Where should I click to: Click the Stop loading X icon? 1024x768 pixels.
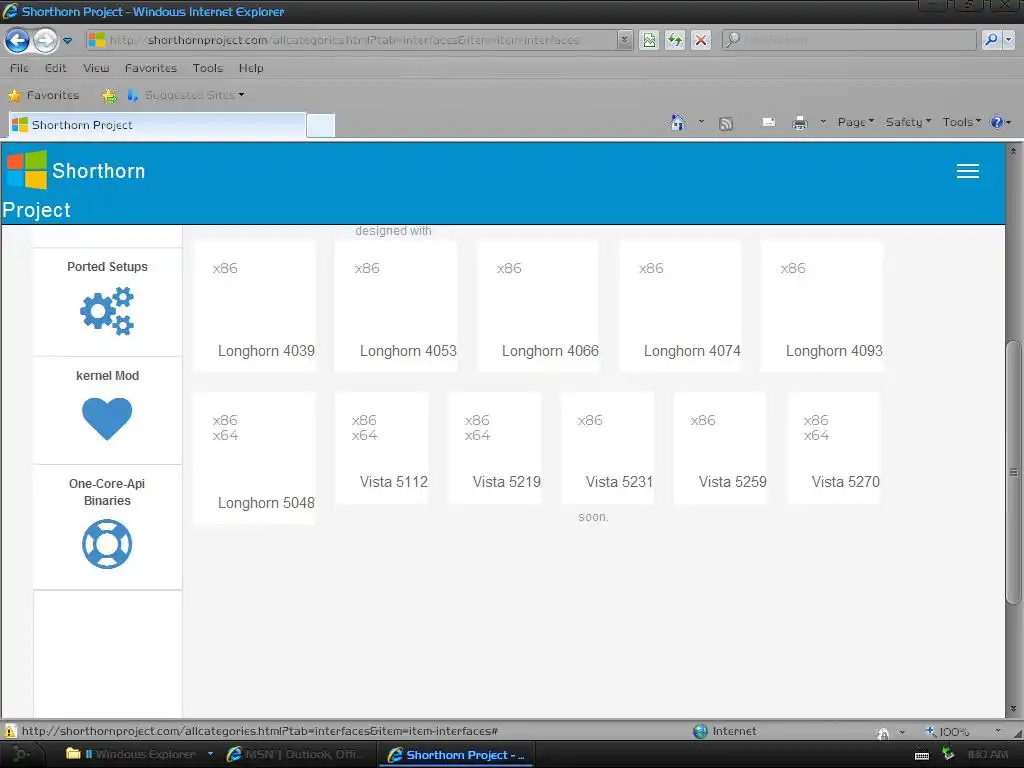click(x=701, y=40)
